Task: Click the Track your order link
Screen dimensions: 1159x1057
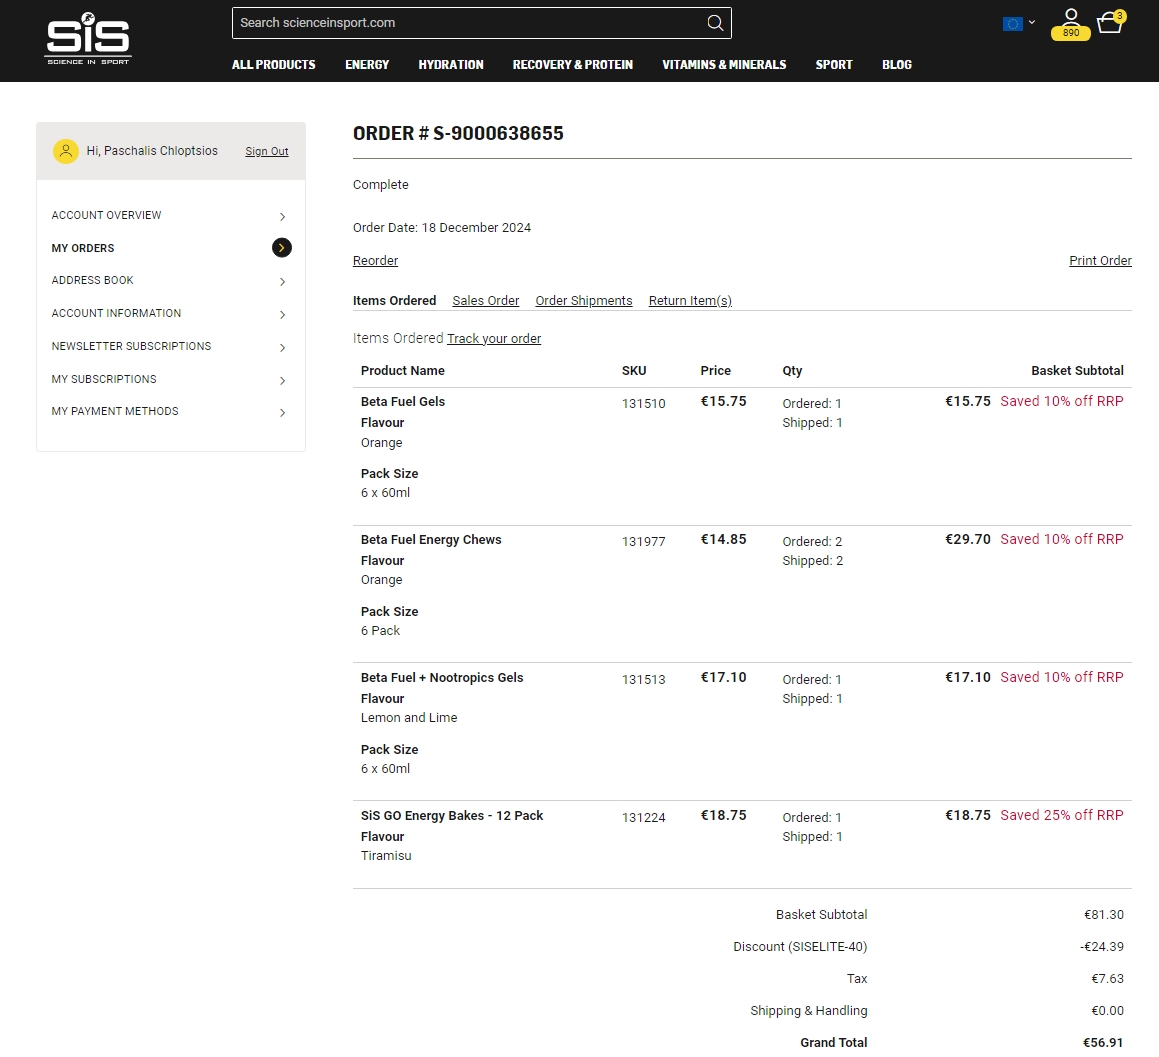Action: [x=494, y=339]
